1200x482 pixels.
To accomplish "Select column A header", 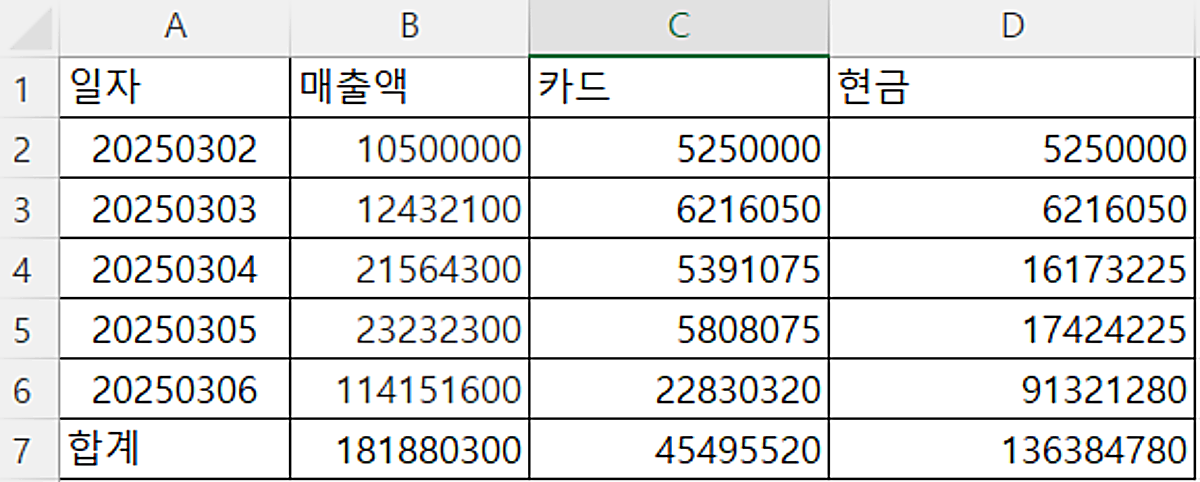I will click(x=176, y=28).
